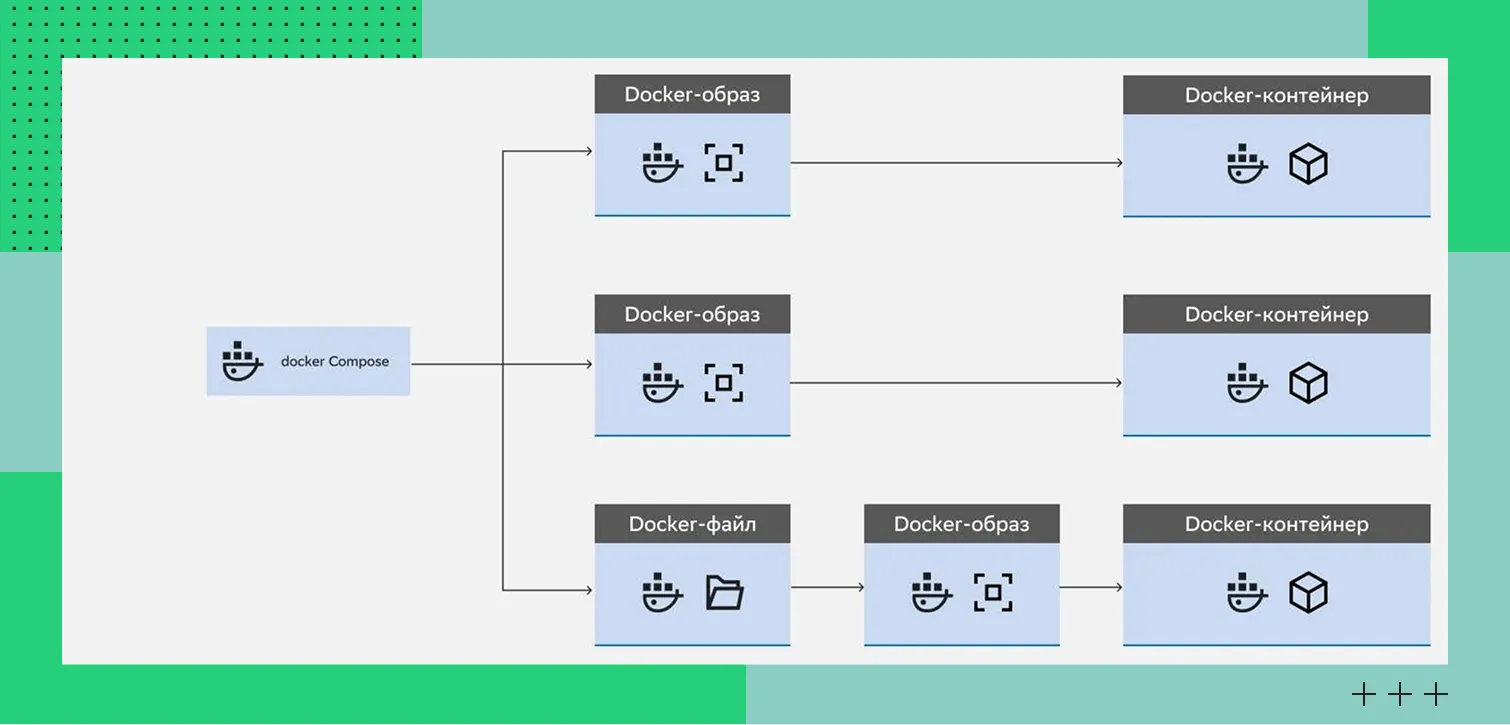Image resolution: width=1510 pixels, height=725 pixels.
Task: Open the folder icon in the Docker-файл box
Action: 724,593
